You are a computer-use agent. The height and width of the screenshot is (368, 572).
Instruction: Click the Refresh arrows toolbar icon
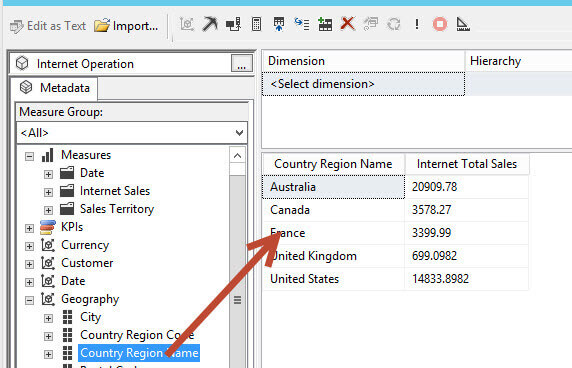point(394,24)
